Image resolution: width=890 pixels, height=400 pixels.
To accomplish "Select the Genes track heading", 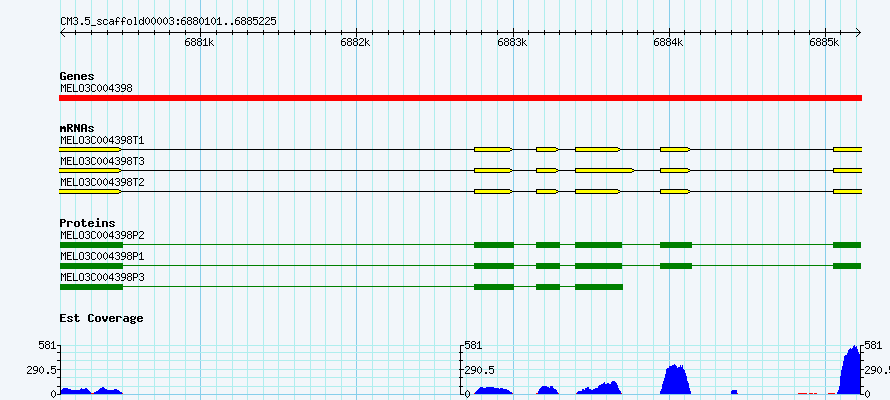I will 77,76.
